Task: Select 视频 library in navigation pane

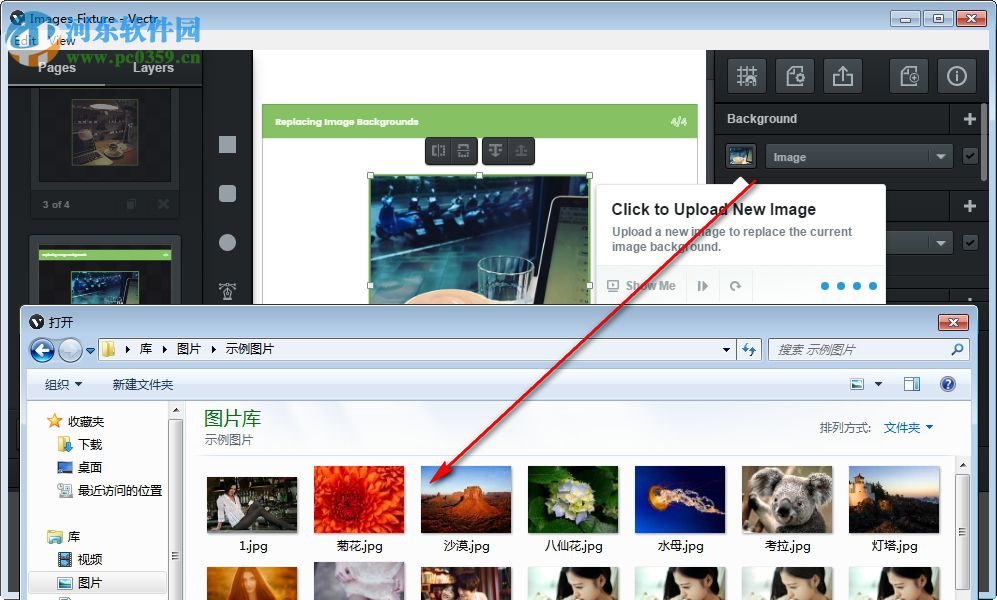Action: click(x=80, y=559)
